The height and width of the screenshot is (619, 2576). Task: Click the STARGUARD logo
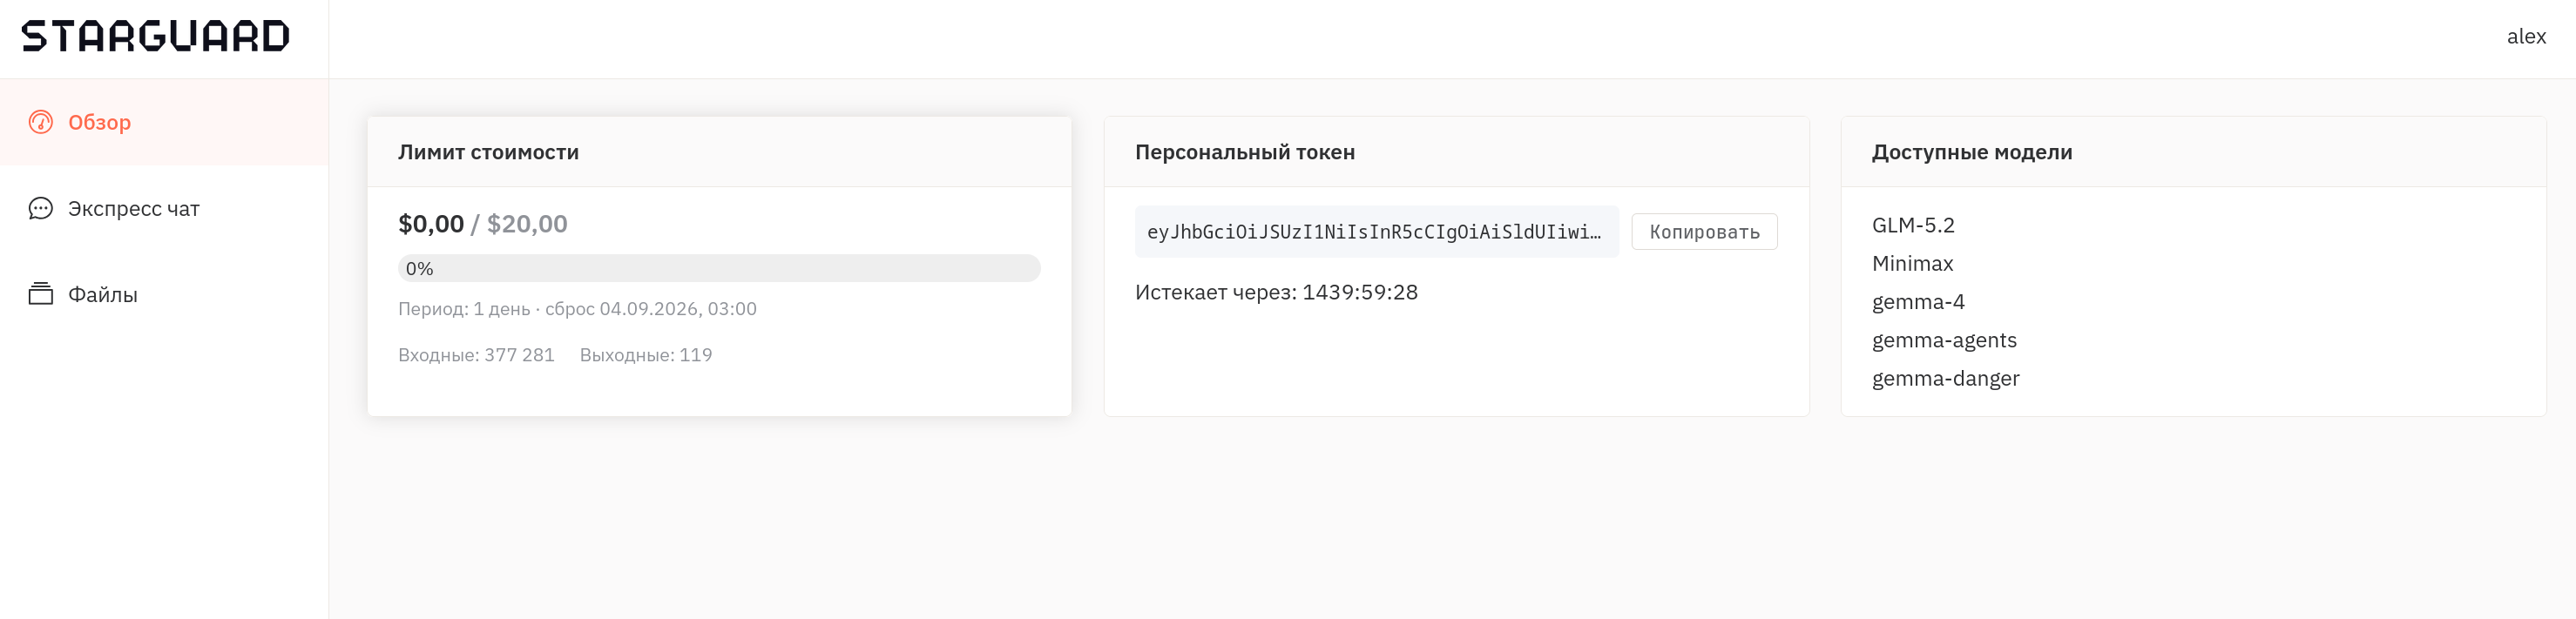[156, 37]
